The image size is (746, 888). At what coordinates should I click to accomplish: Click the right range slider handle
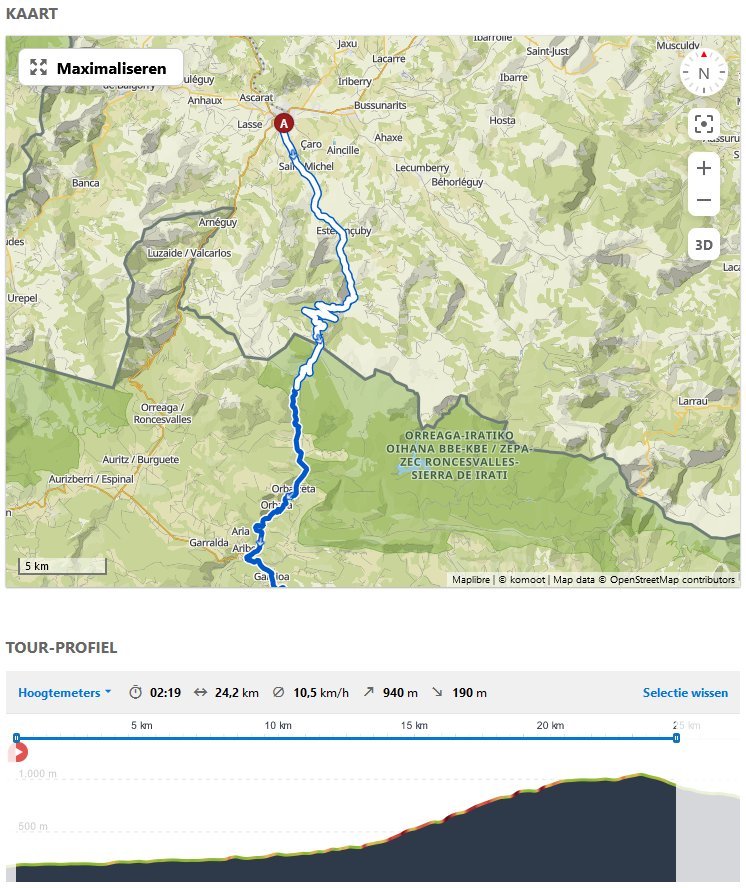[x=676, y=738]
